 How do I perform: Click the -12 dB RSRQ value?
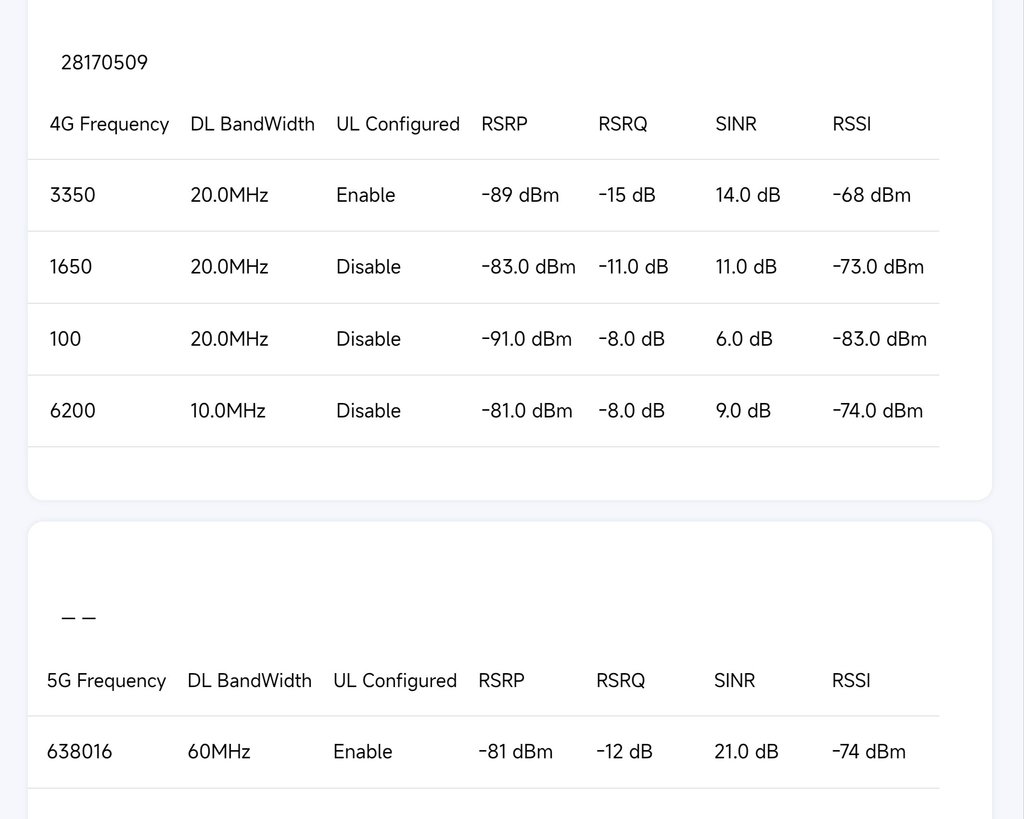tap(624, 751)
